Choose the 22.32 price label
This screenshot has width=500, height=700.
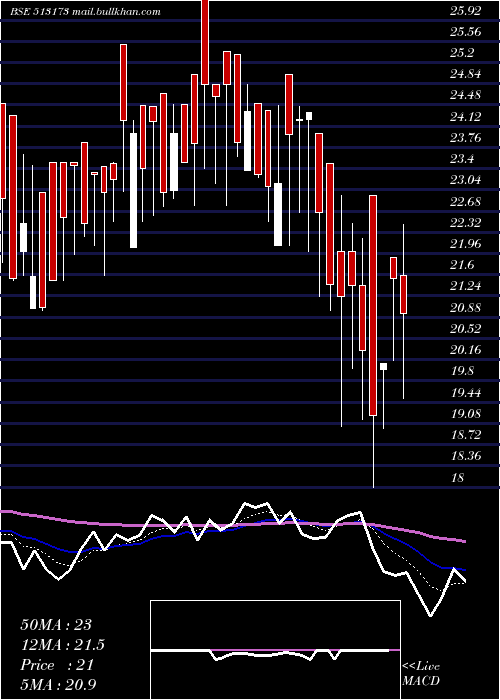point(465,223)
